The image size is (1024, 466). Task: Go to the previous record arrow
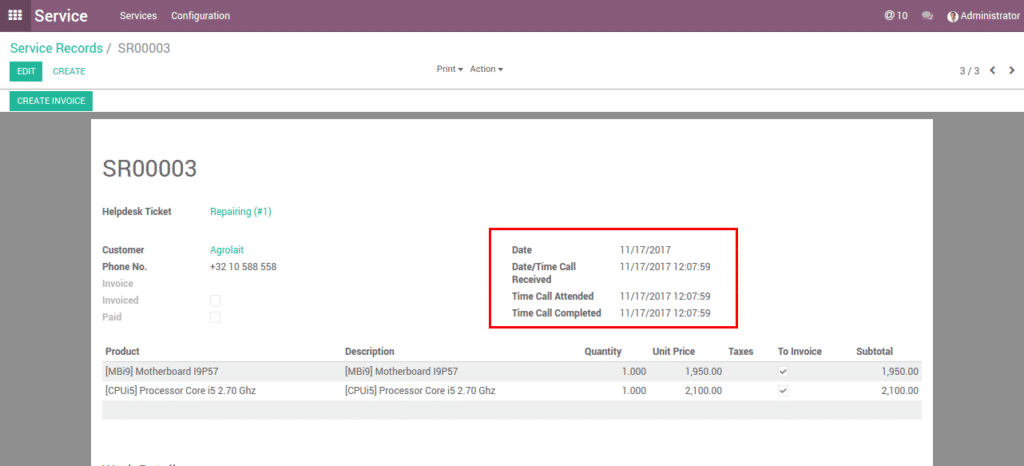click(993, 70)
